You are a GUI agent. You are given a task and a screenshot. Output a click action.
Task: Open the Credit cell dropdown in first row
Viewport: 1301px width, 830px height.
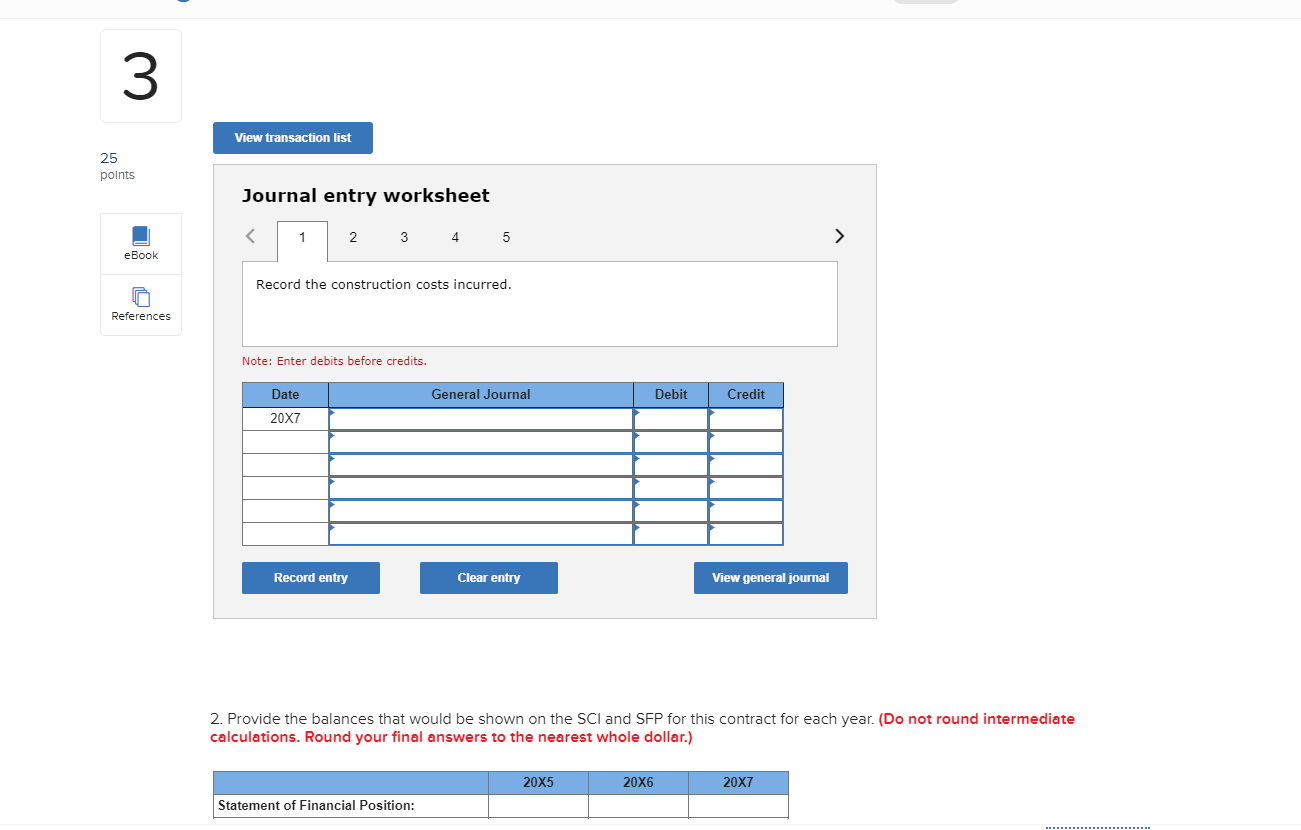pos(746,418)
